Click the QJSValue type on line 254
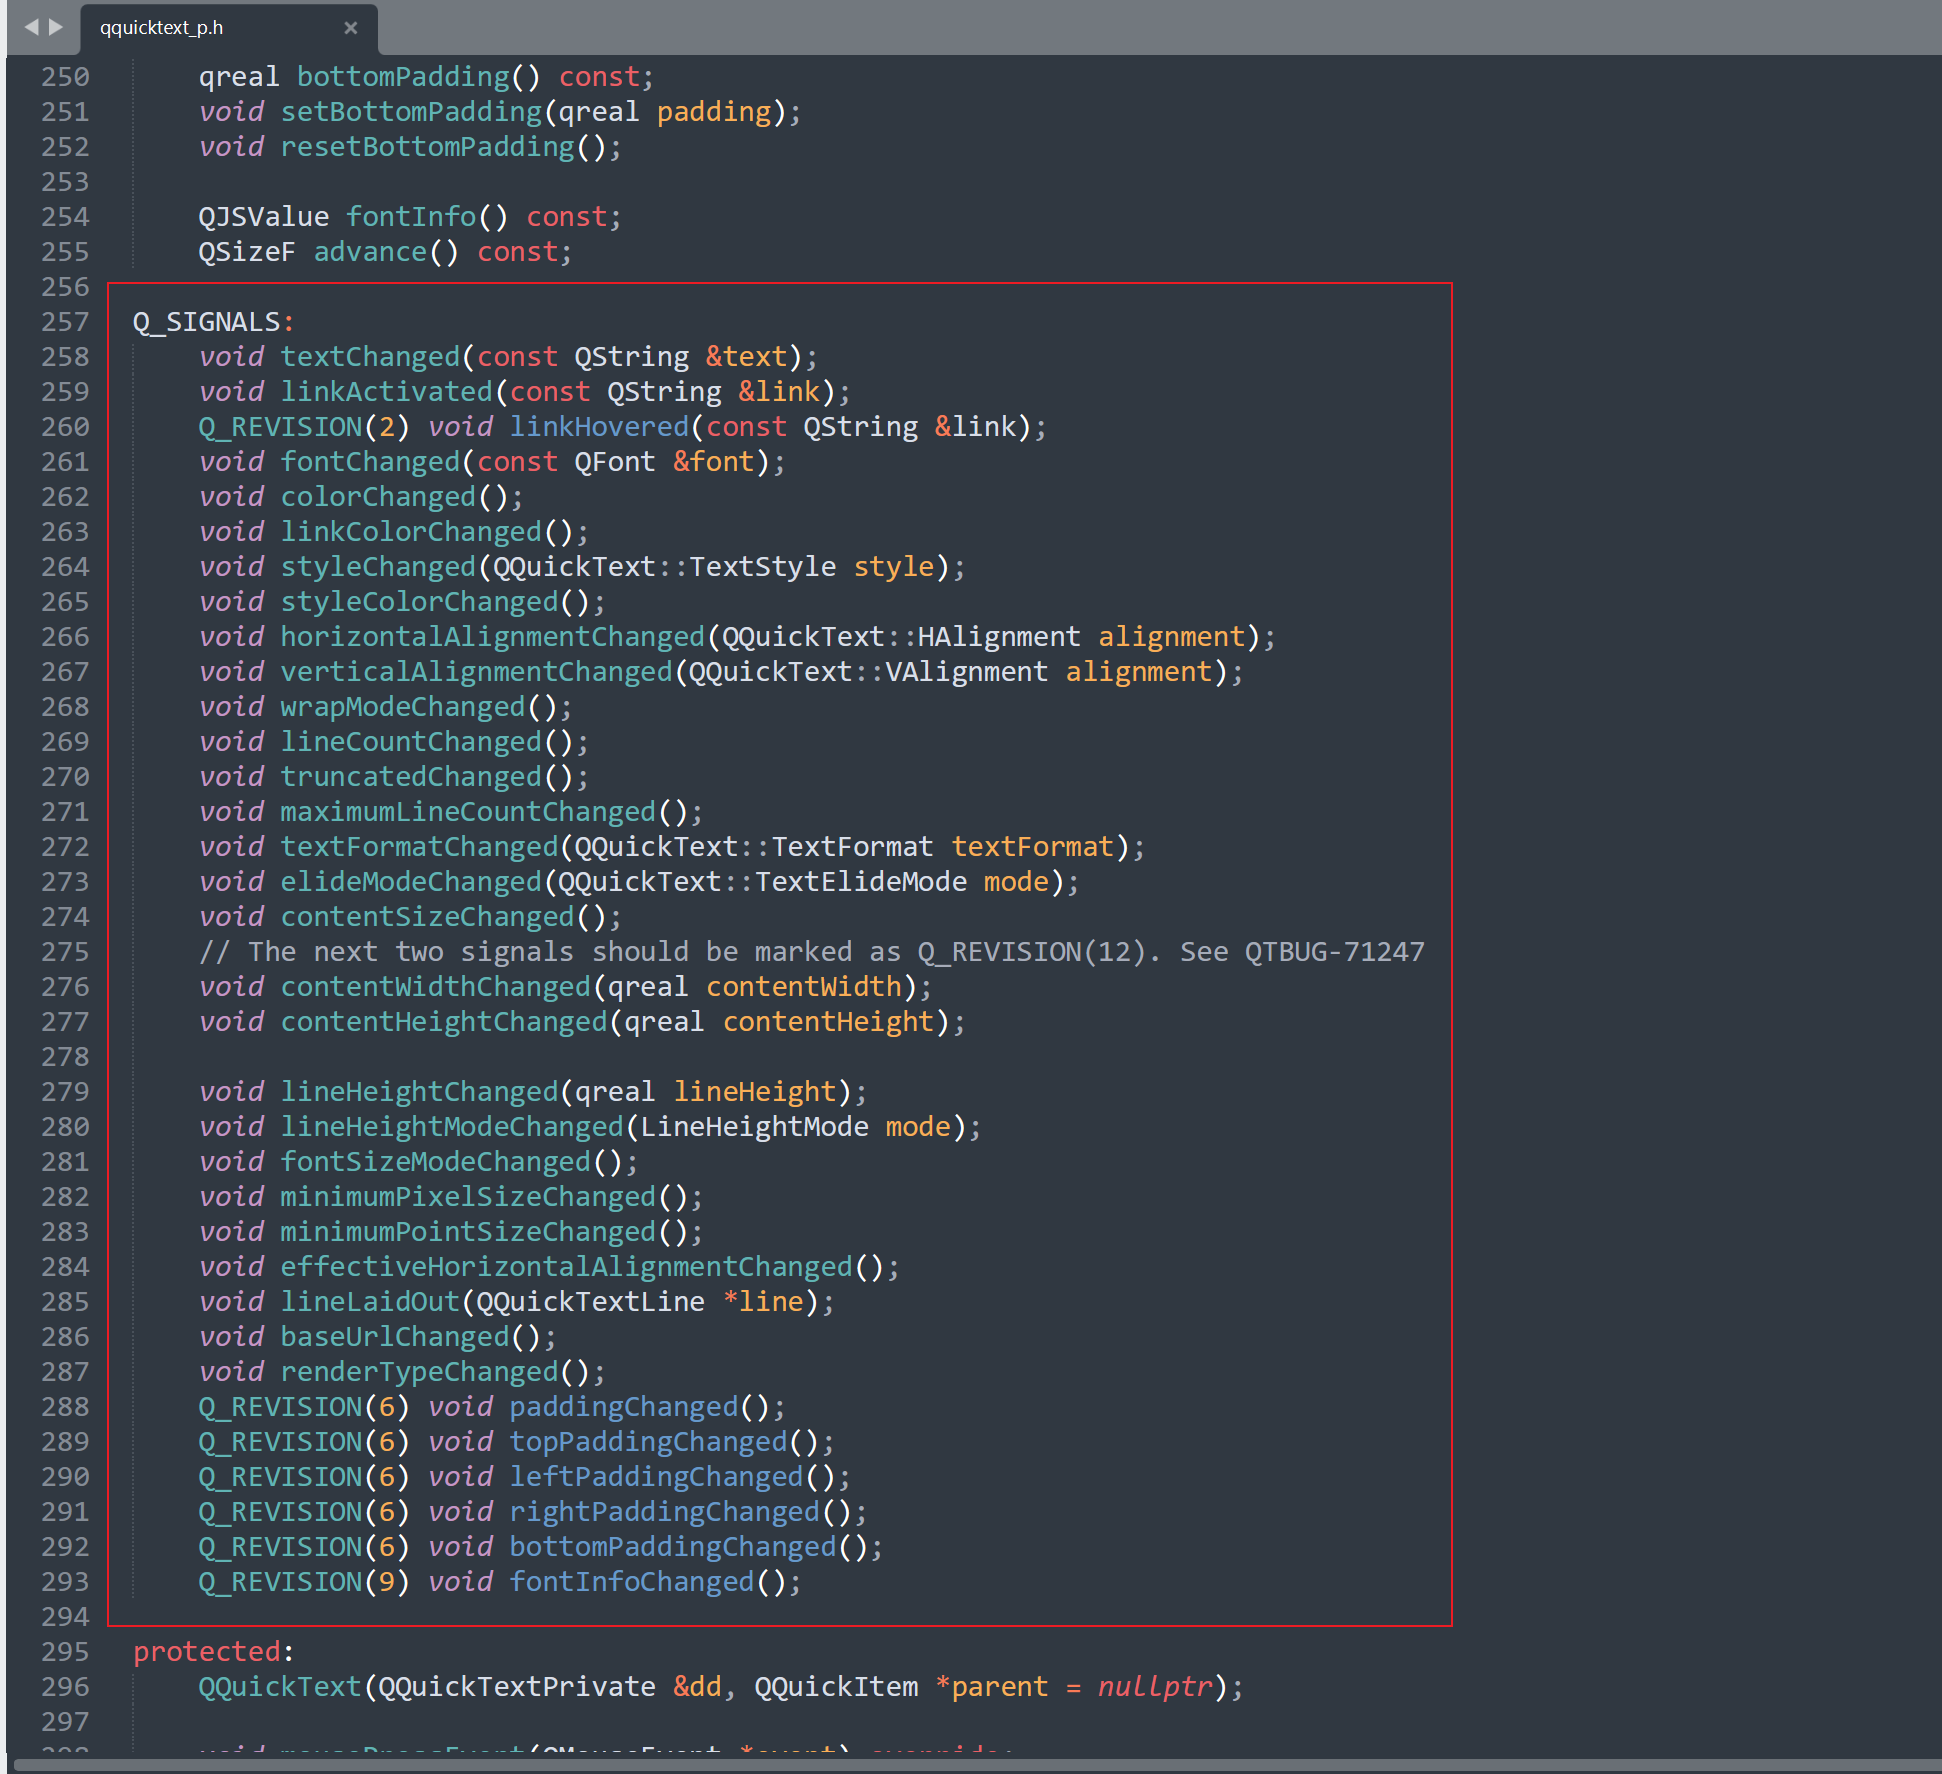The height and width of the screenshot is (1774, 1942). pyautogui.click(x=263, y=217)
